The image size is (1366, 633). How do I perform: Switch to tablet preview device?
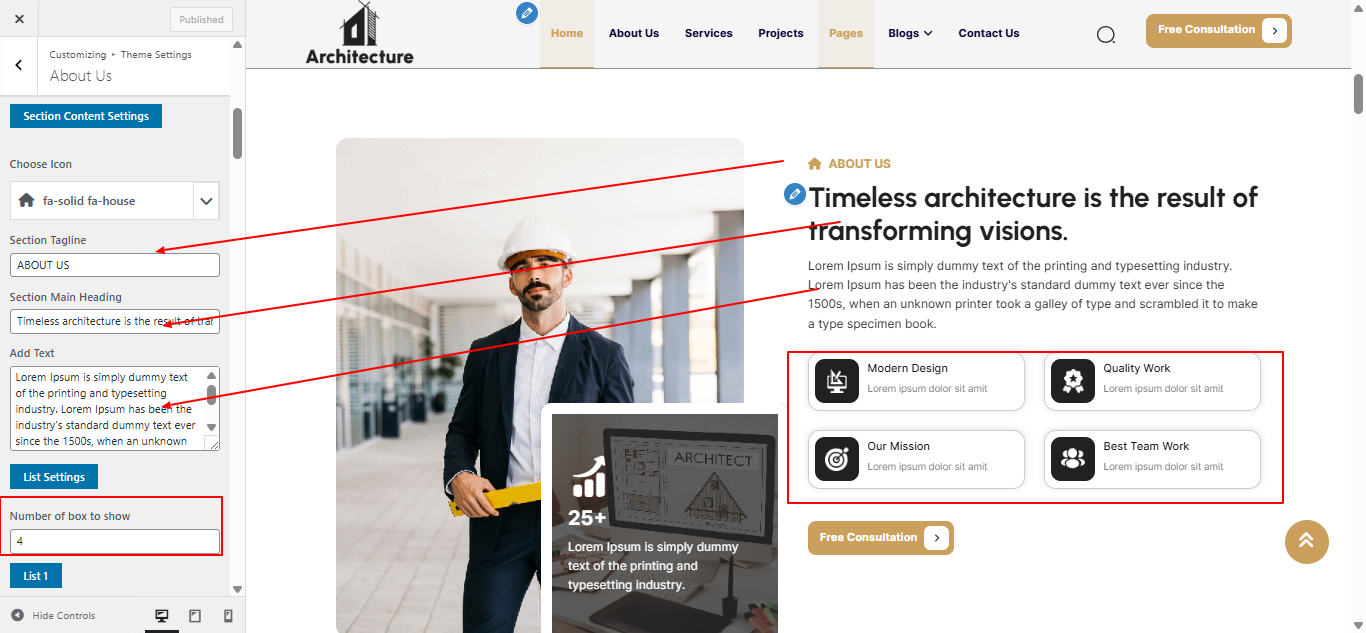click(195, 616)
